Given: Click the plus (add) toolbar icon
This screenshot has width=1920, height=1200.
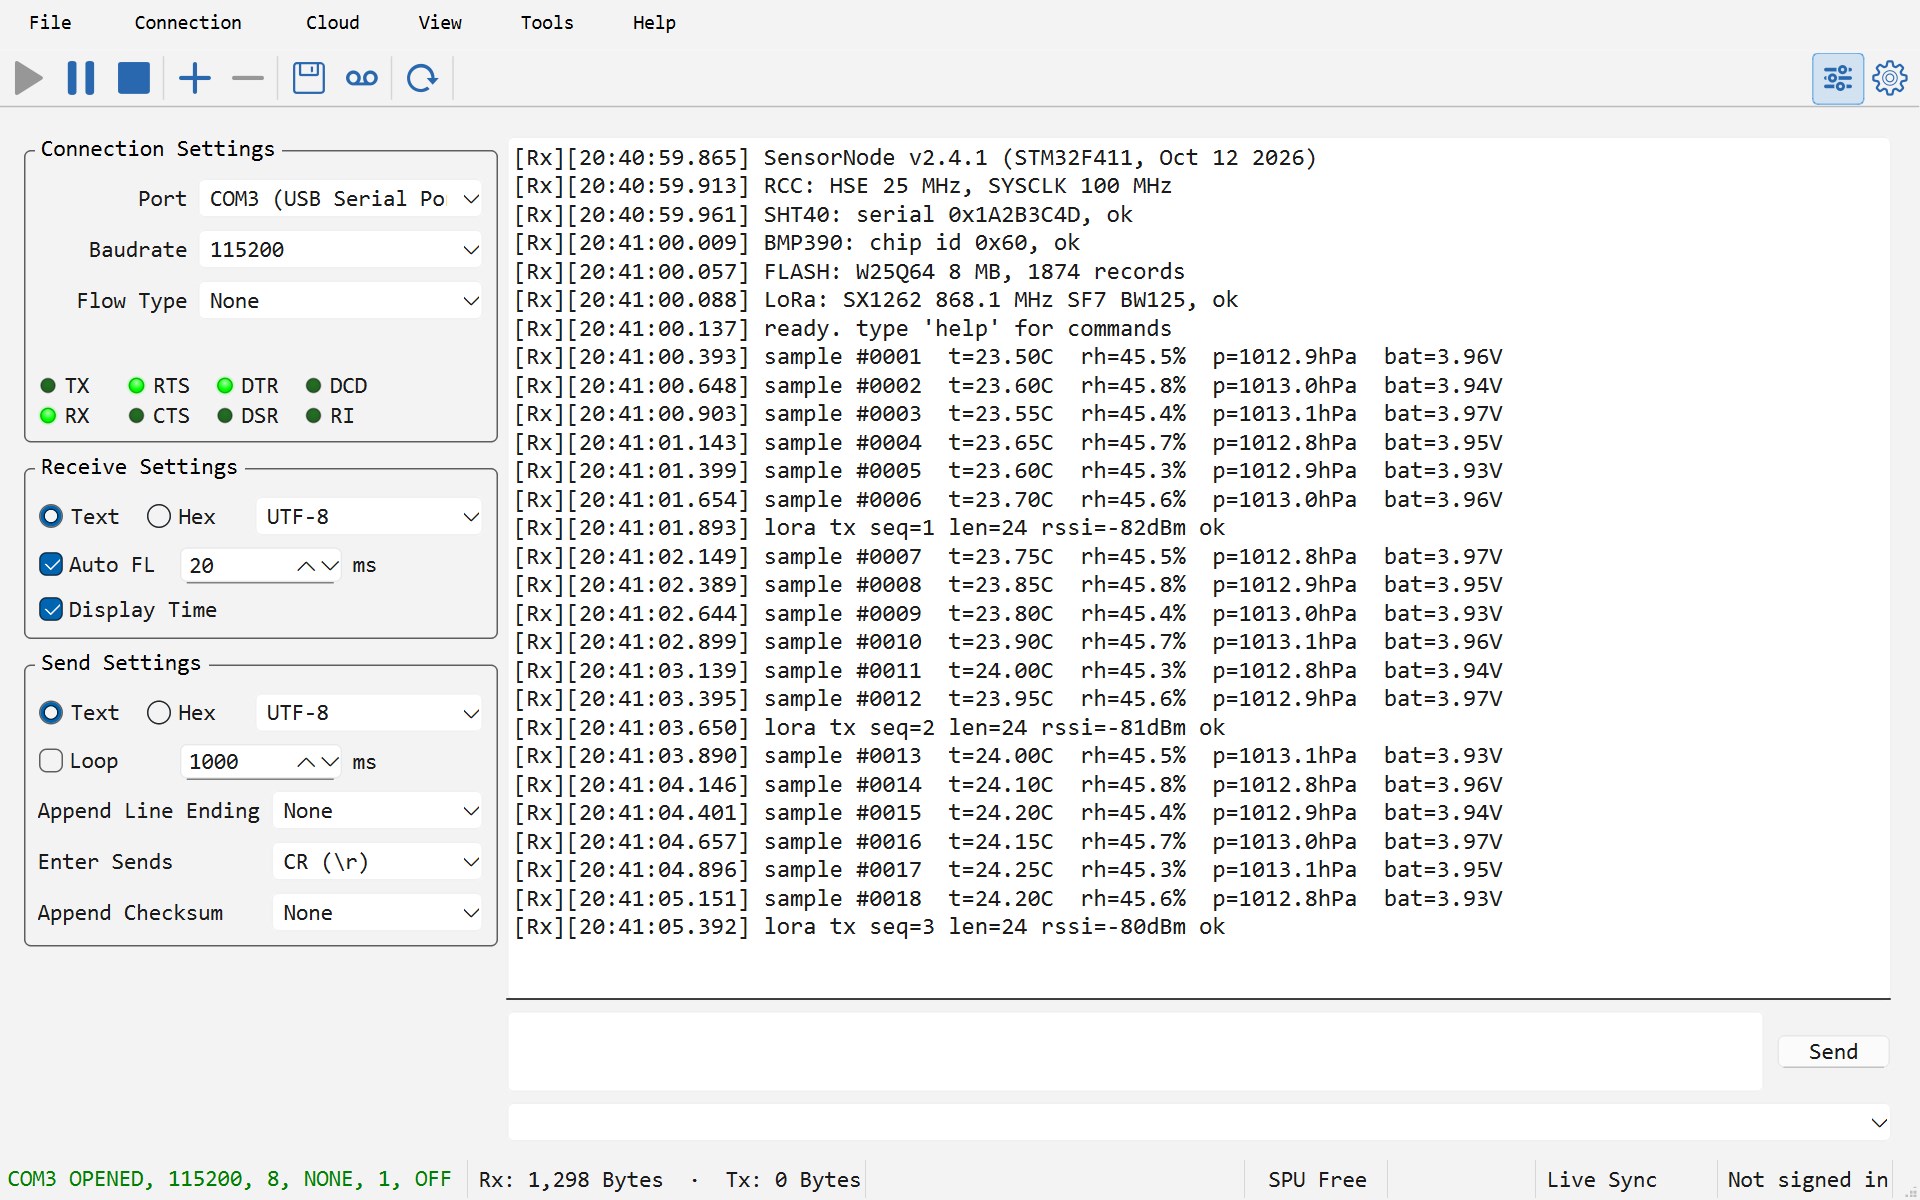Looking at the screenshot, I should tap(195, 78).
